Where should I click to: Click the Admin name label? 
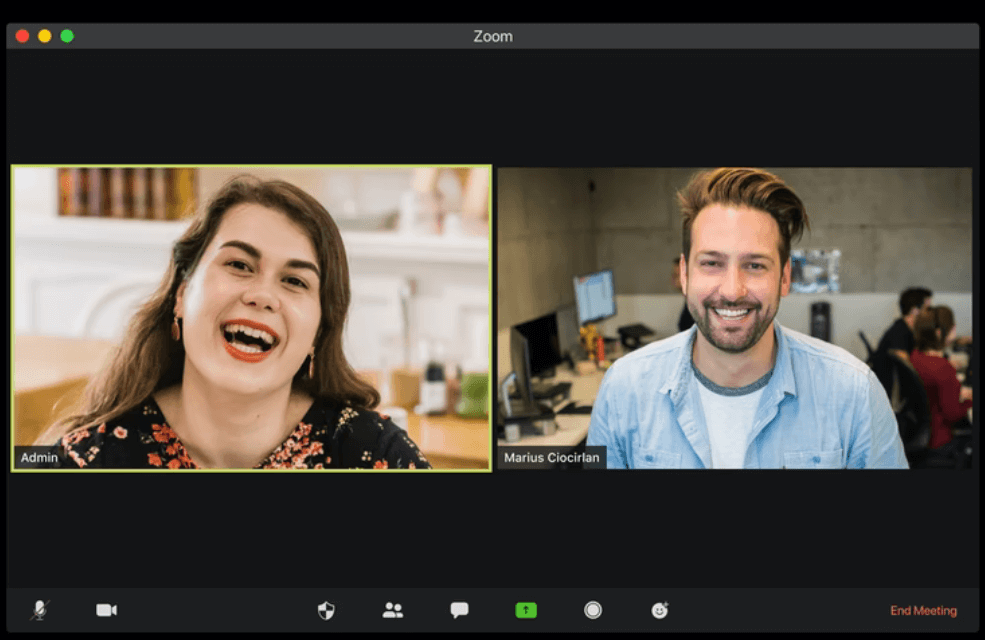point(40,458)
